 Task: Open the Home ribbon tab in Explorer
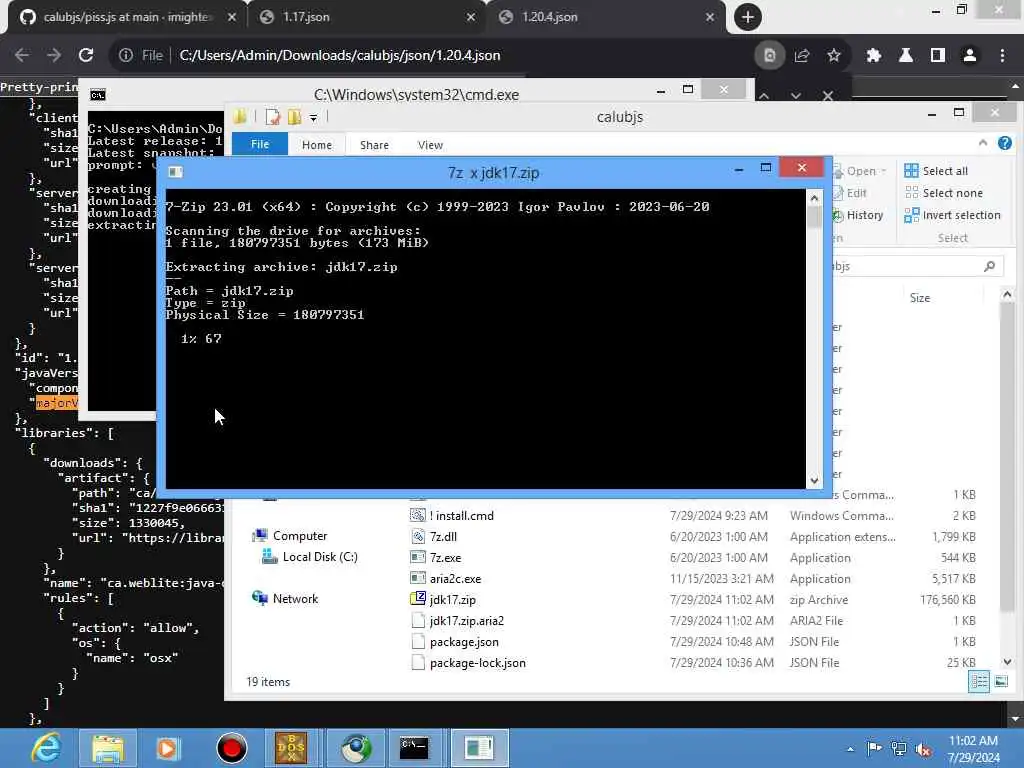point(317,145)
